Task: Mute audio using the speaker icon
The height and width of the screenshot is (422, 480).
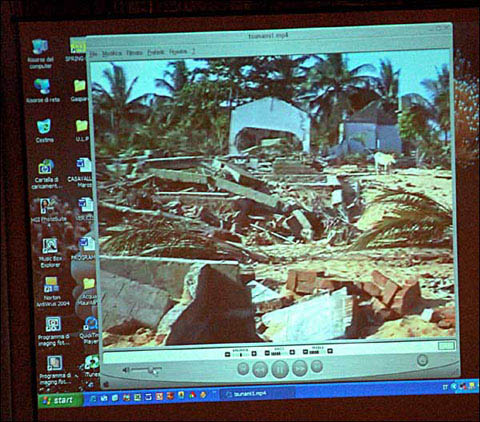Action: 126,370
